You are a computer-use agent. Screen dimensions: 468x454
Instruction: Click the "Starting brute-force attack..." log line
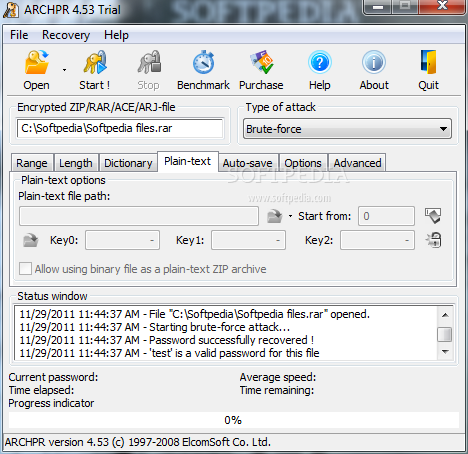coord(155,327)
